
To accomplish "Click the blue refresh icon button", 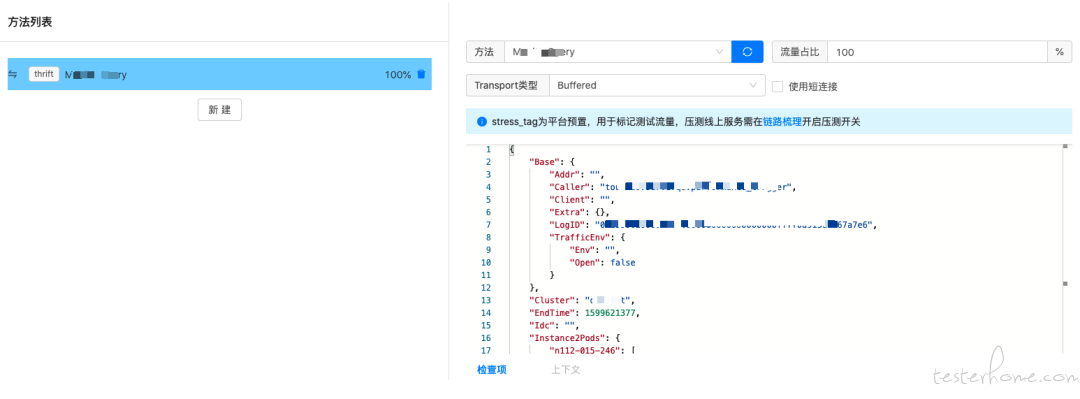I will tap(747, 52).
